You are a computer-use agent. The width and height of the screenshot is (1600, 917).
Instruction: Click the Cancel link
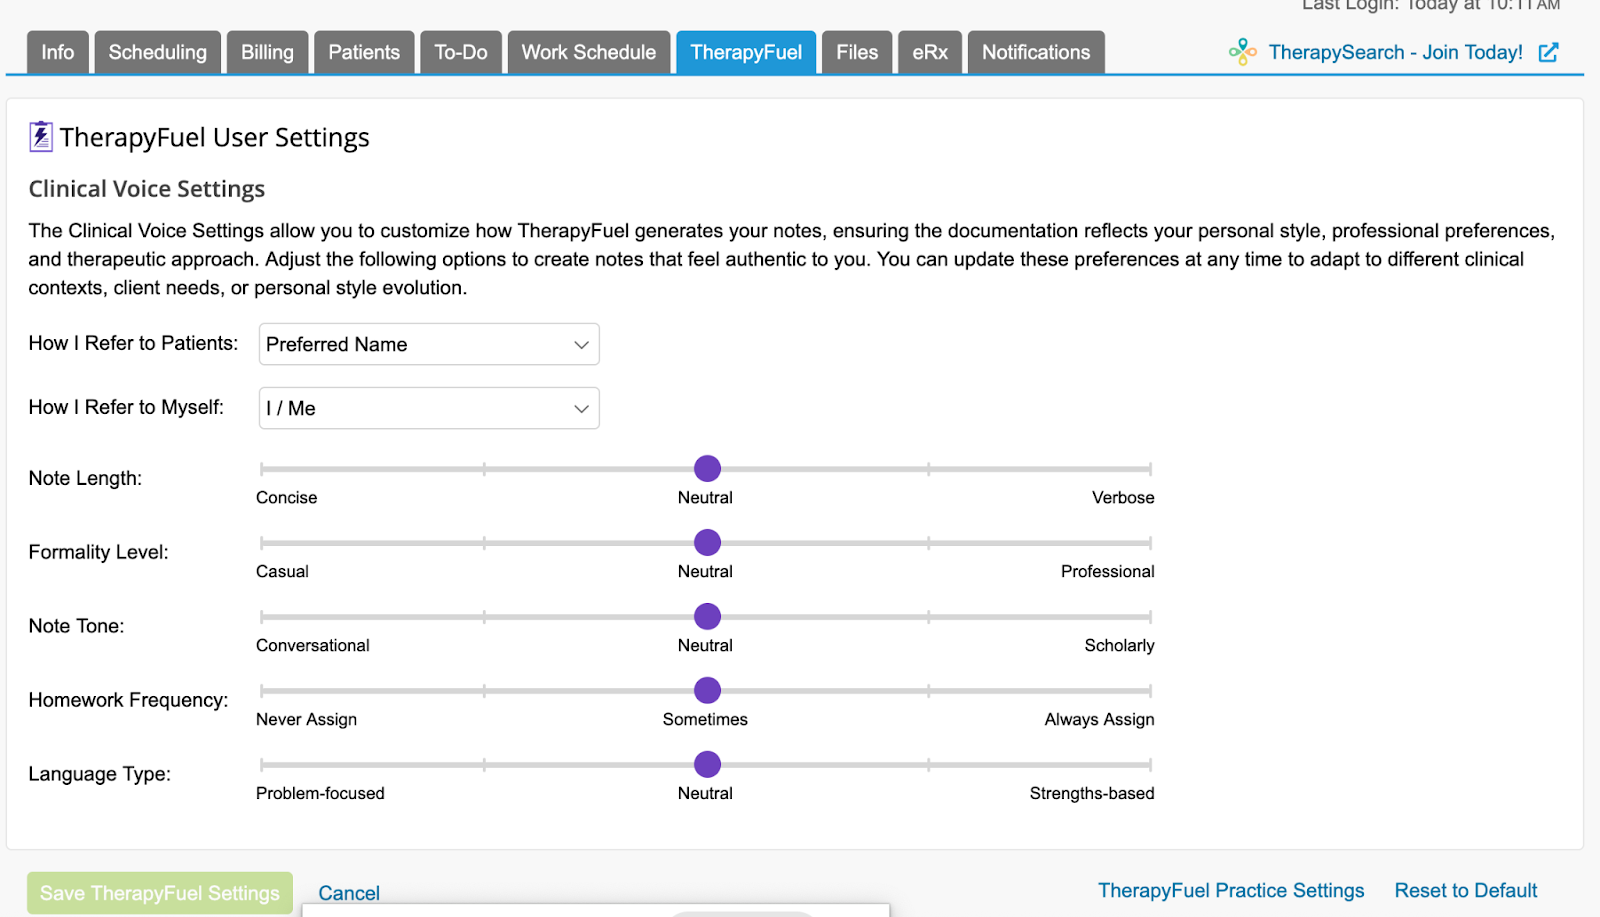[x=348, y=892]
